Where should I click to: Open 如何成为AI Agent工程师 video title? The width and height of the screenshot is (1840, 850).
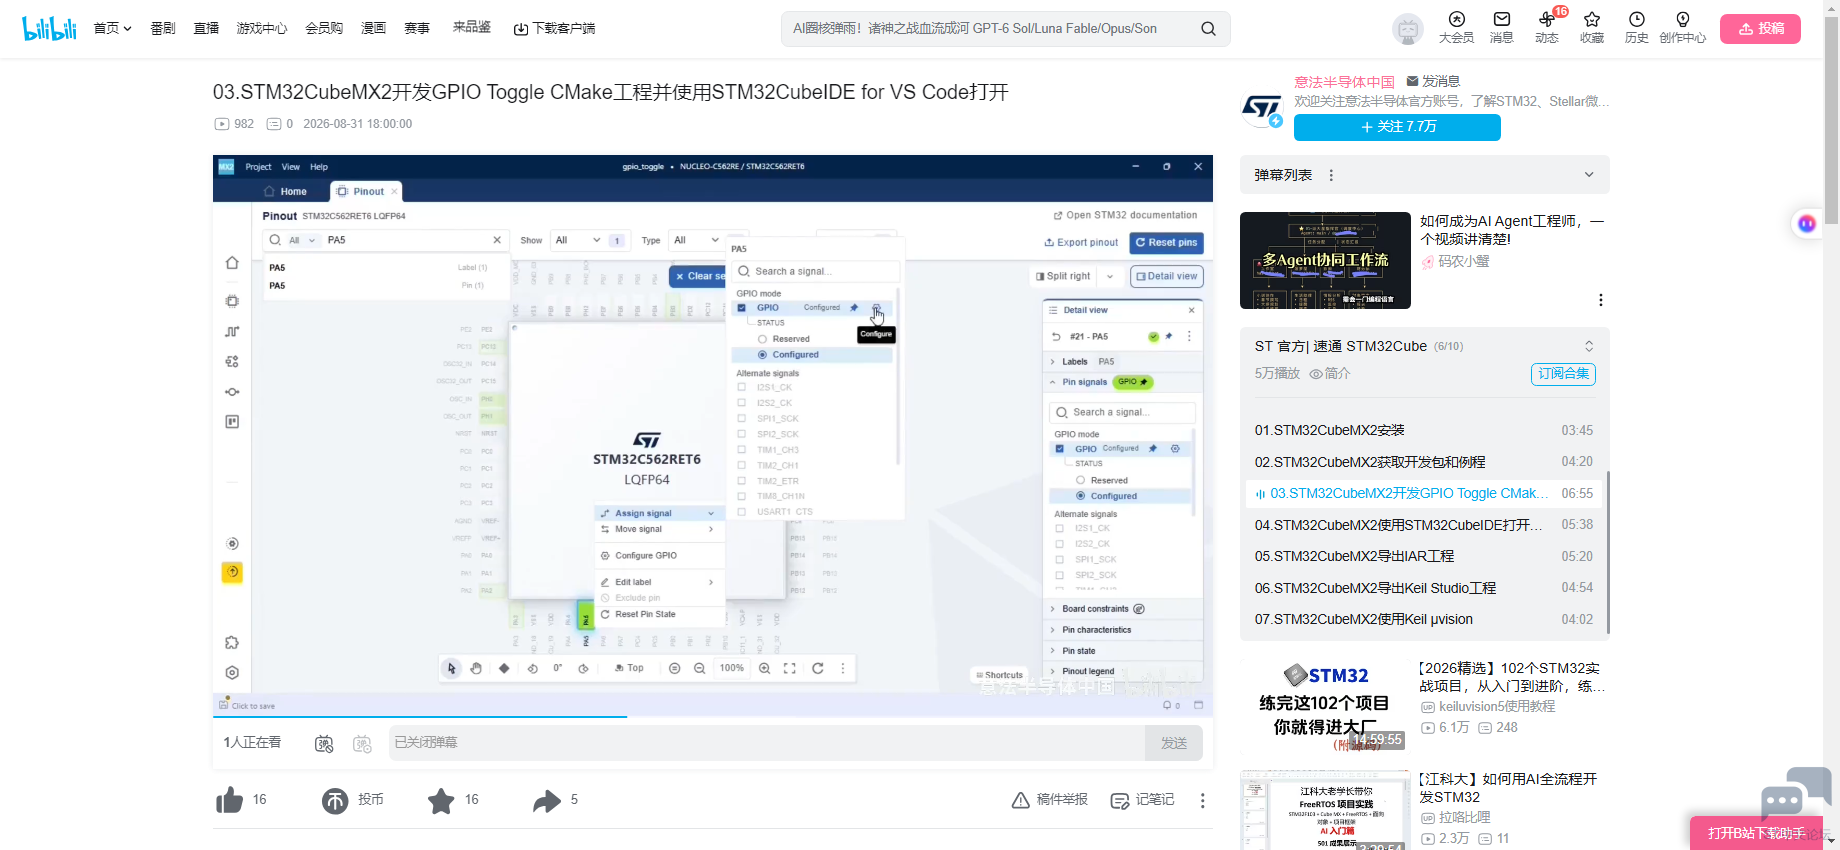[1512, 230]
